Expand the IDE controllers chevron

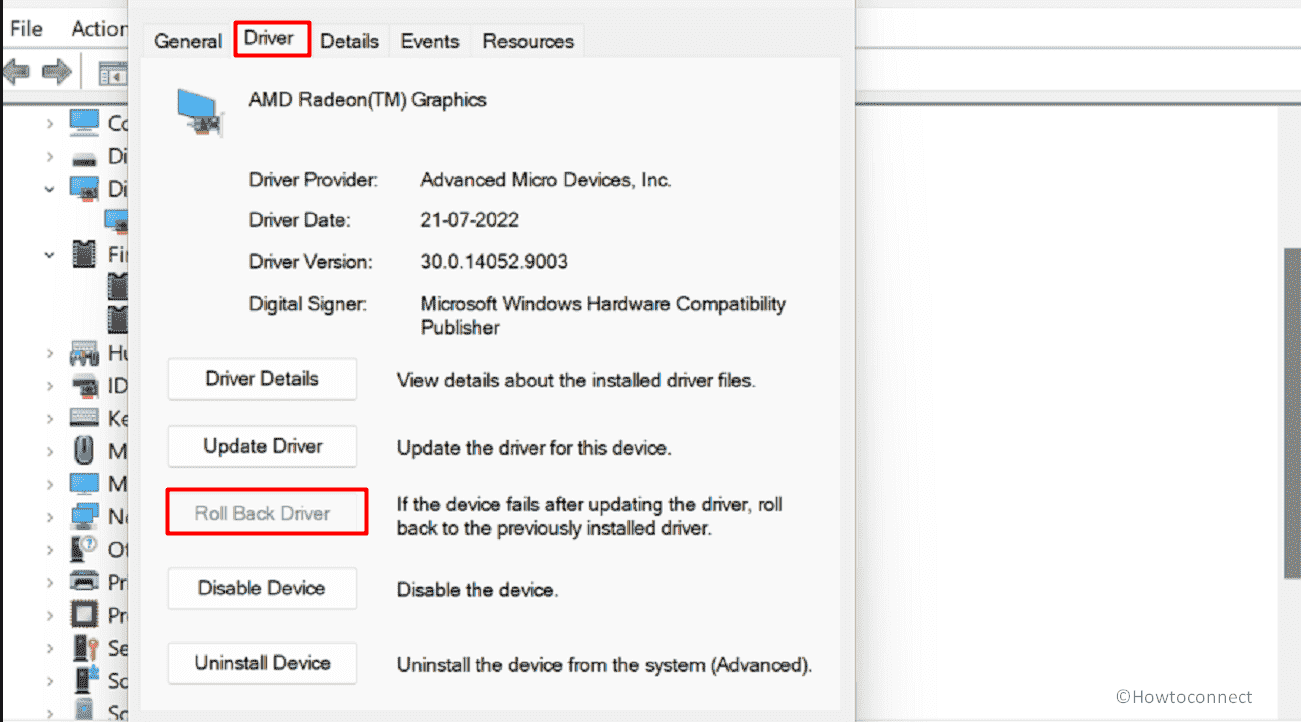tap(49, 385)
